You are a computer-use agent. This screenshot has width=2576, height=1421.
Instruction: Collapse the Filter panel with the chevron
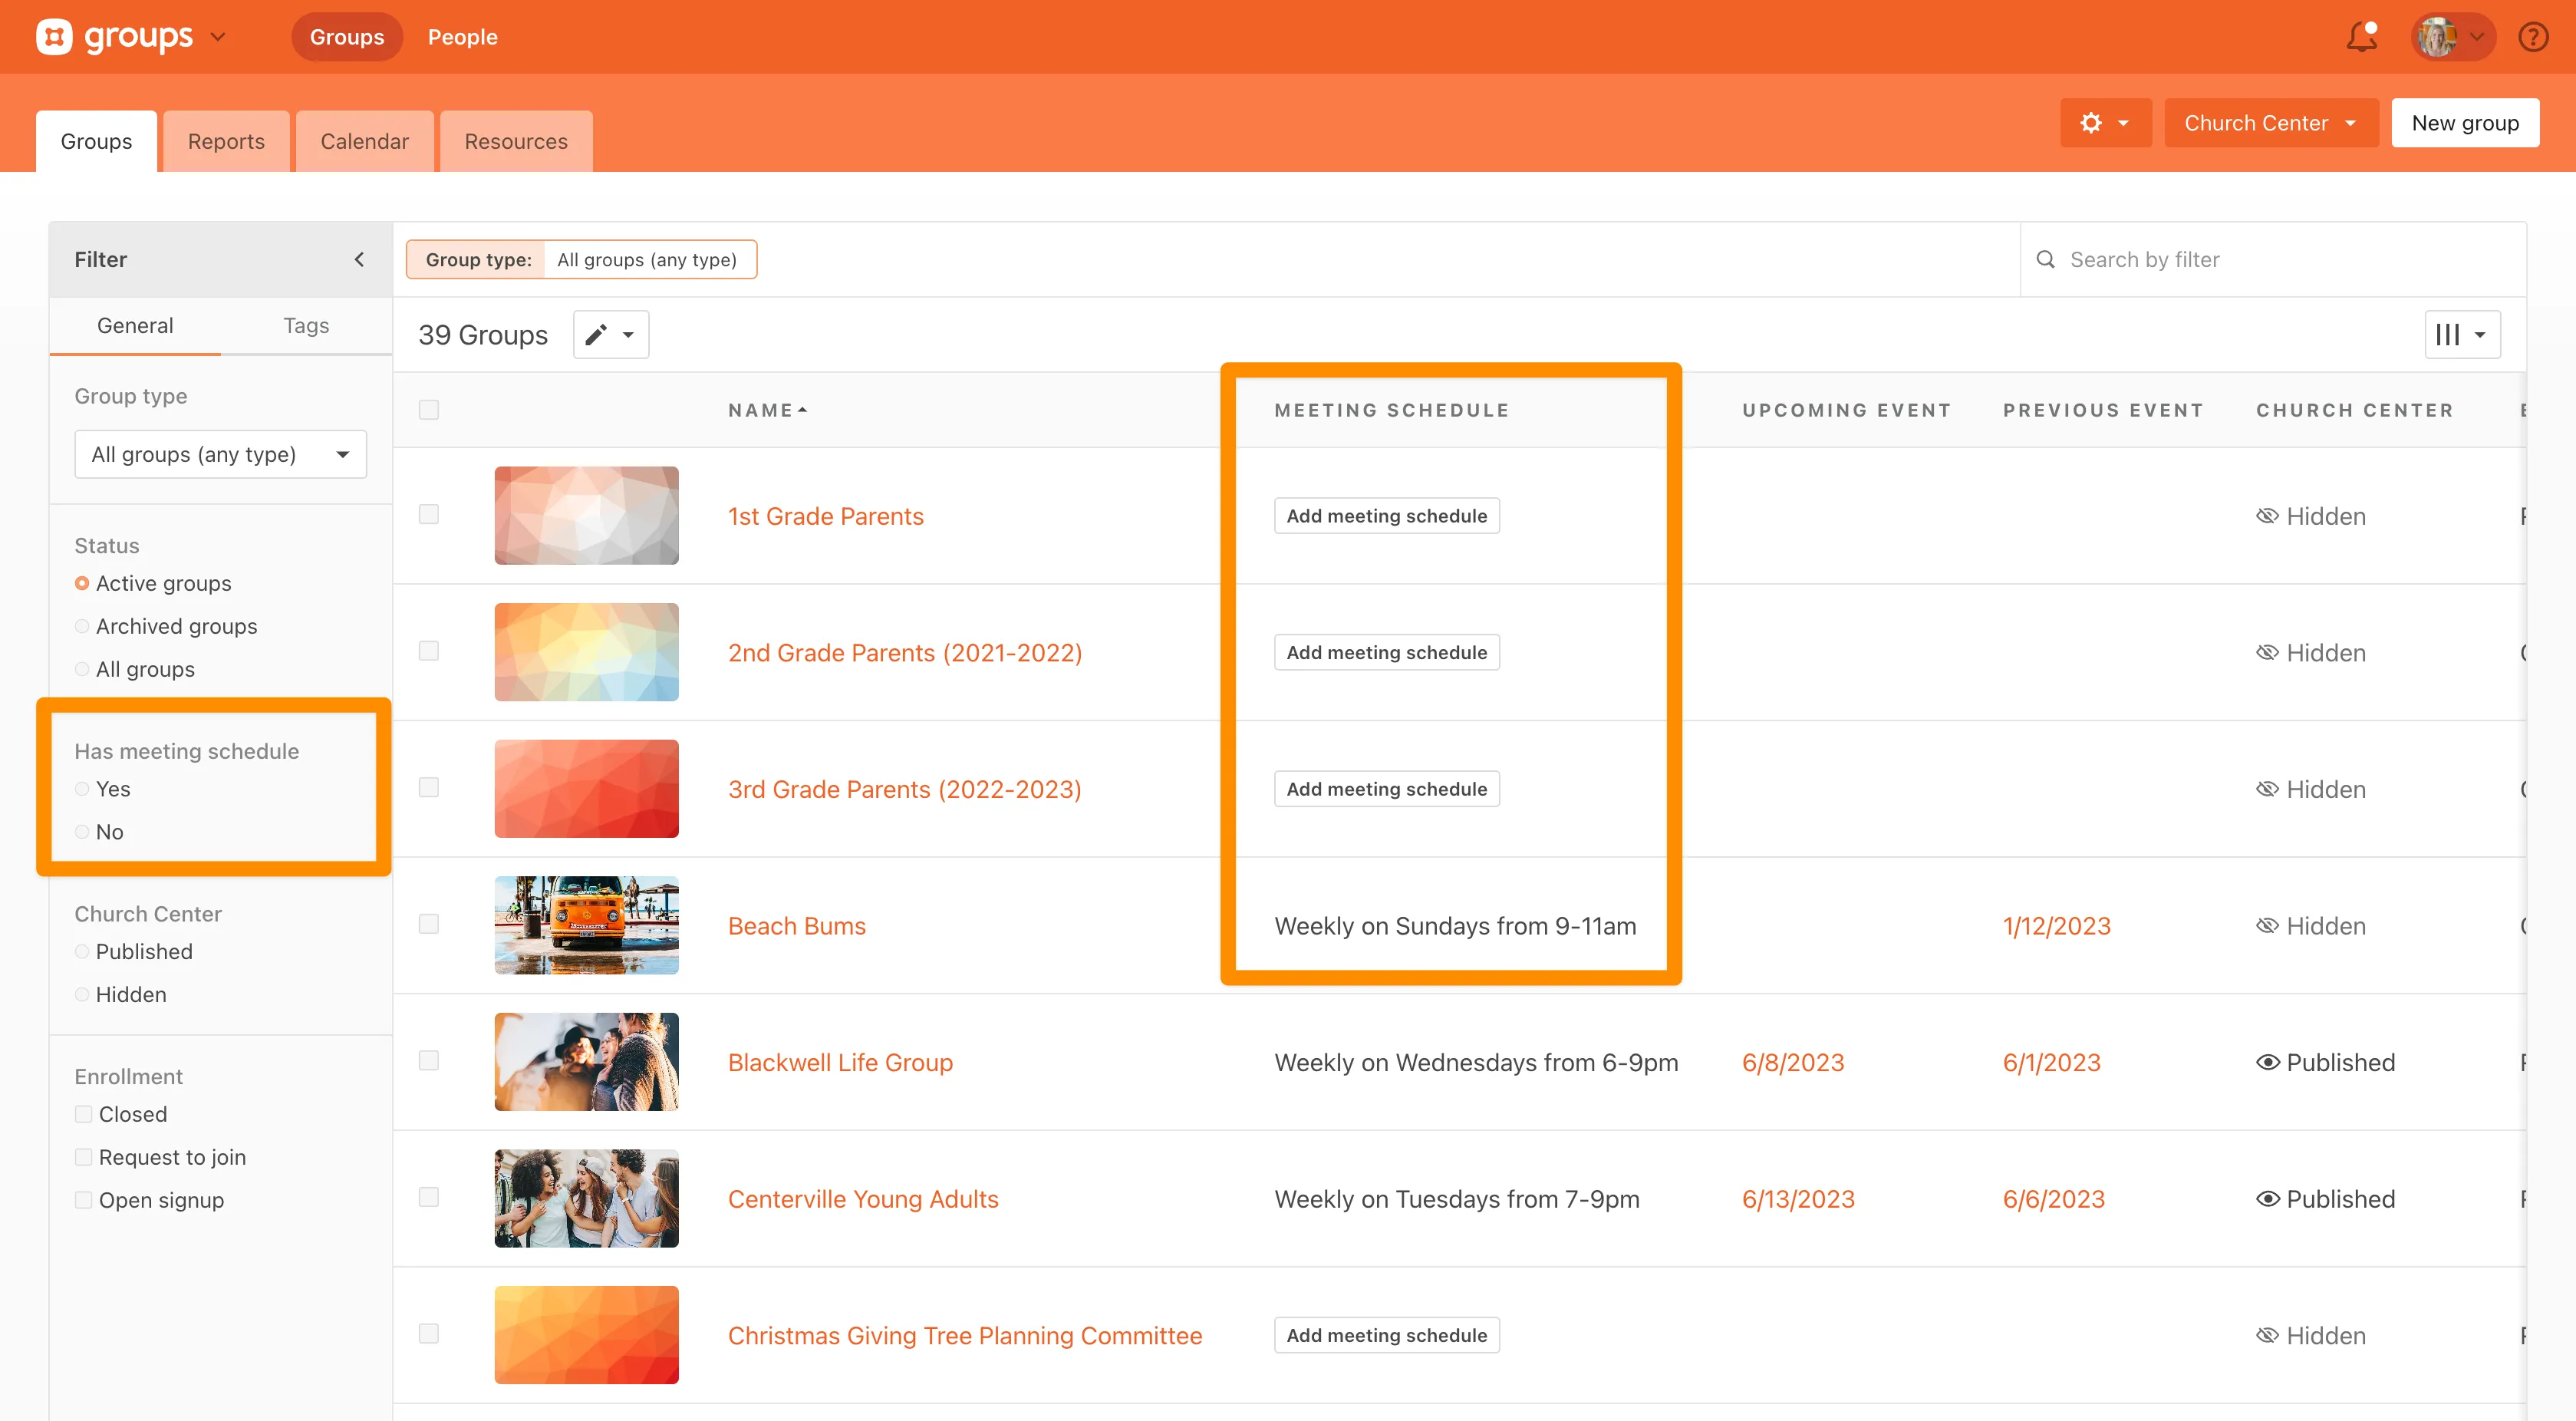(x=359, y=259)
